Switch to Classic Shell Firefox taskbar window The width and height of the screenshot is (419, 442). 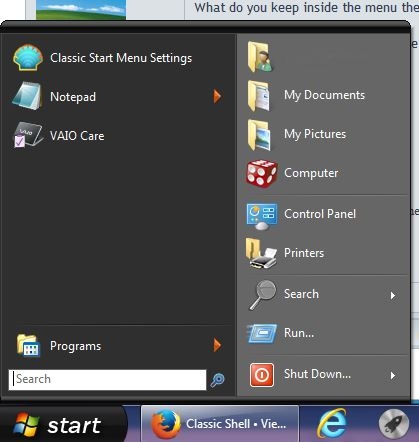(x=220, y=424)
